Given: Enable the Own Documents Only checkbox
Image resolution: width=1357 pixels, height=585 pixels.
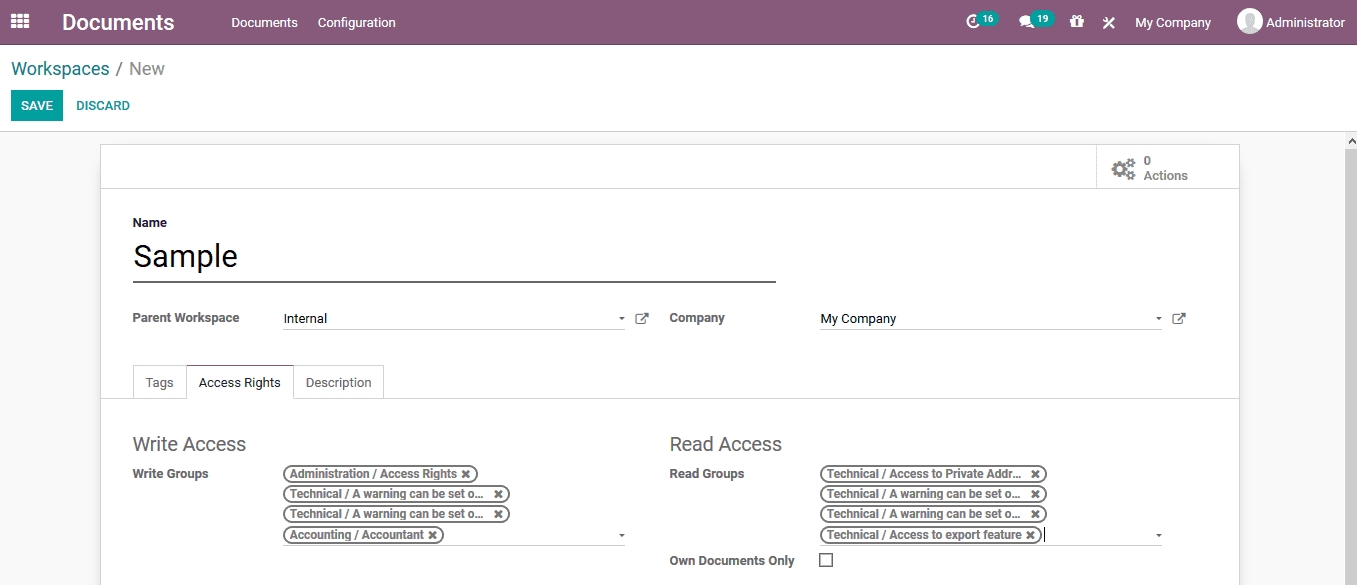Looking at the screenshot, I should coord(826,560).
